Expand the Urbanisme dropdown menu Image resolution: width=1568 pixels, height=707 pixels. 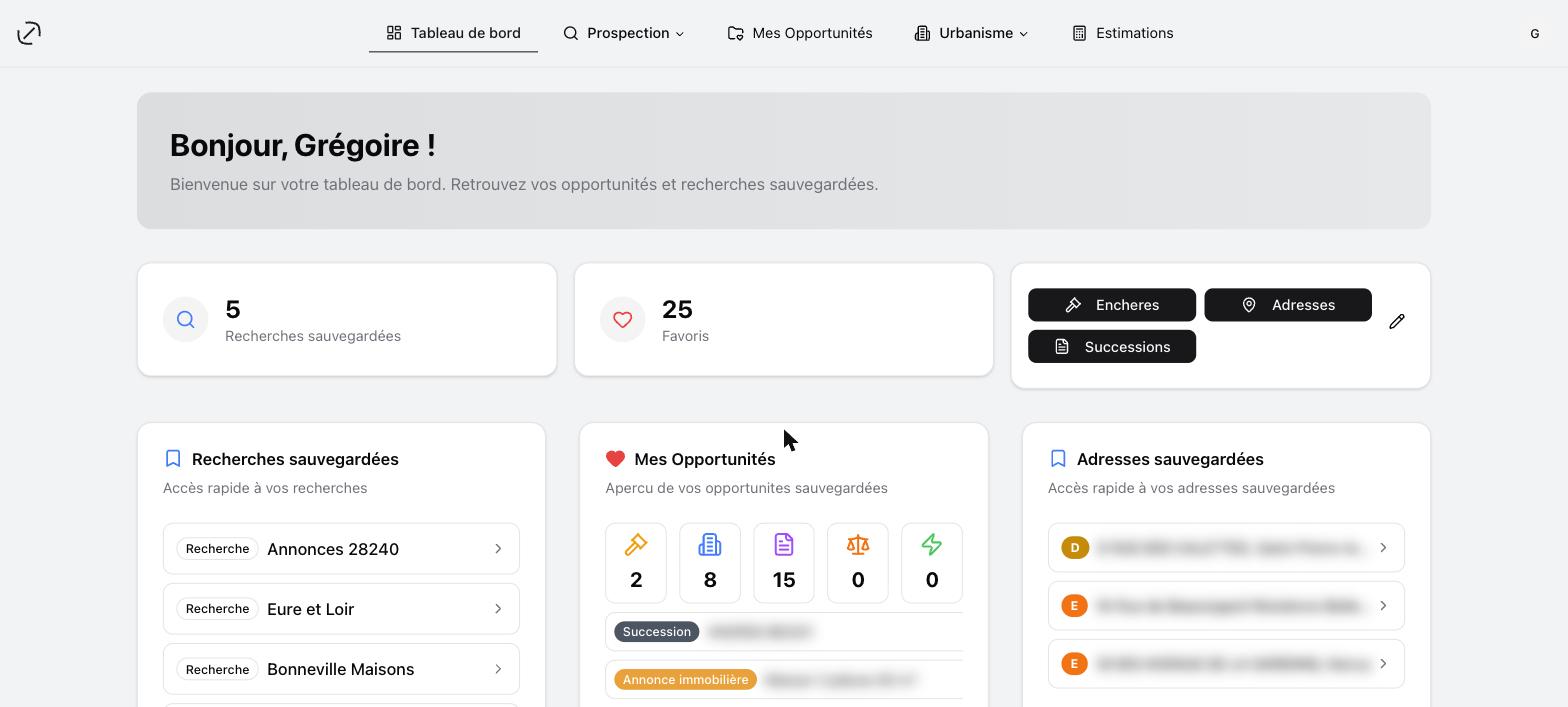coord(971,33)
